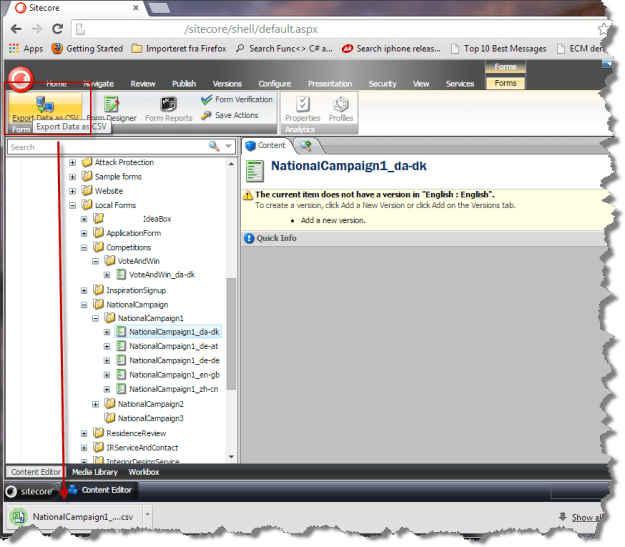
Task: Open the Presentation ribbon tab
Action: tap(330, 84)
